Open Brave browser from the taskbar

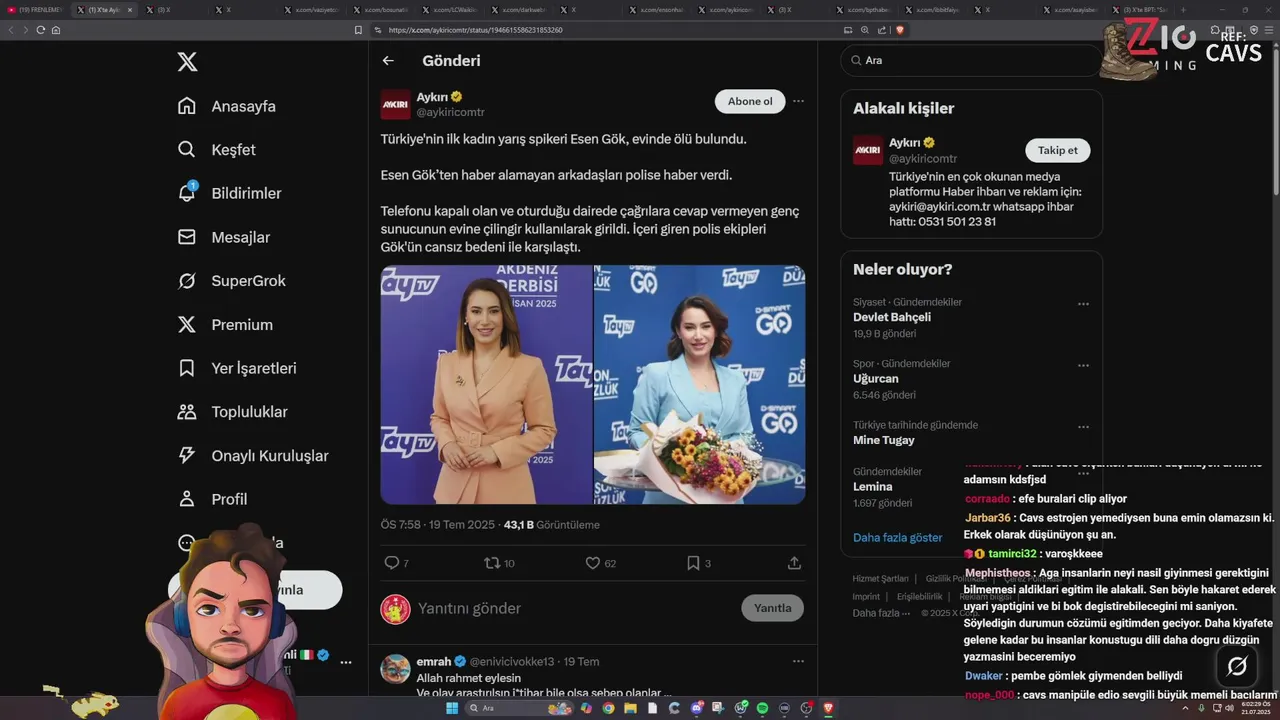pyautogui.click(x=828, y=708)
